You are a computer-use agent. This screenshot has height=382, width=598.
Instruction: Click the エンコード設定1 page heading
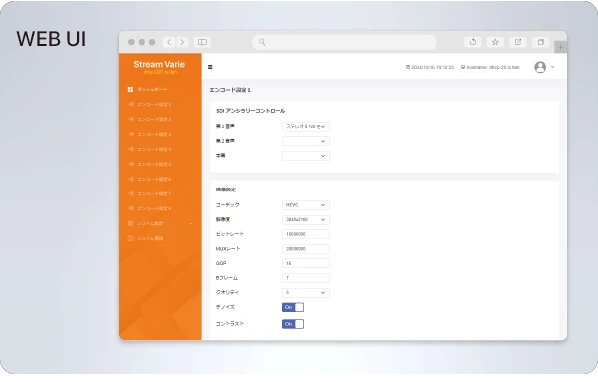tap(230, 90)
